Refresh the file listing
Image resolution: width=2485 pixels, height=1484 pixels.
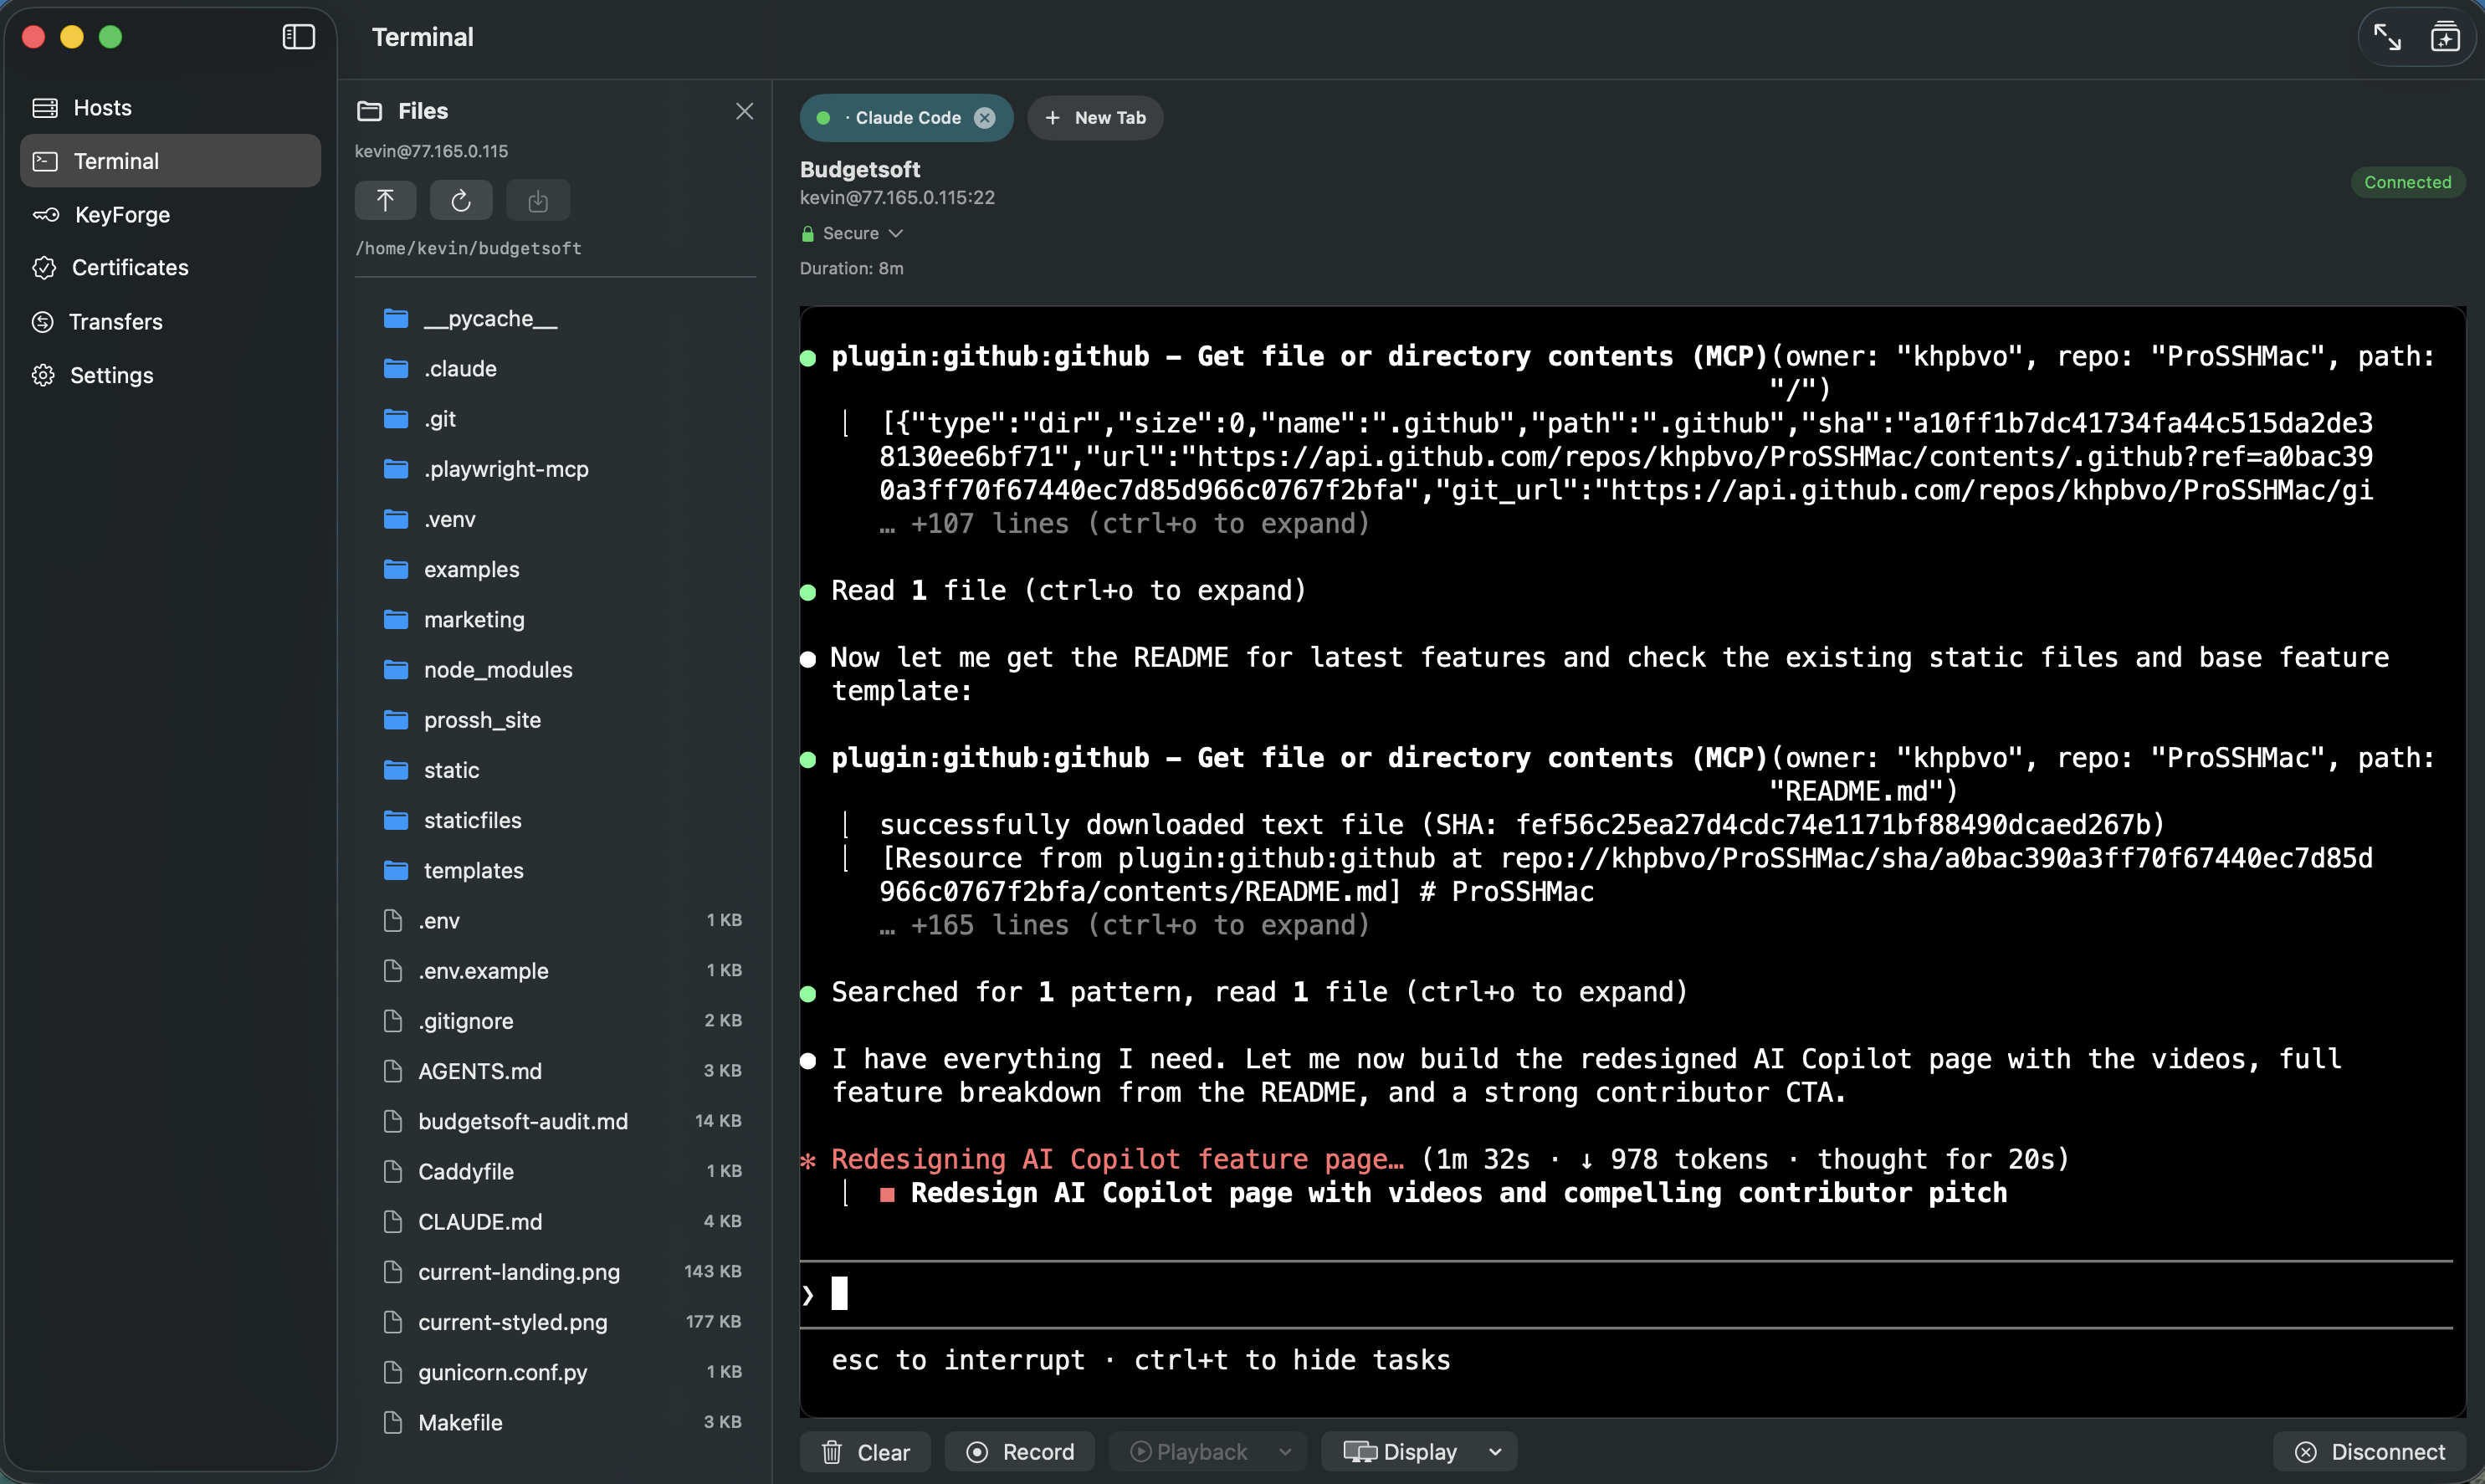[461, 200]
